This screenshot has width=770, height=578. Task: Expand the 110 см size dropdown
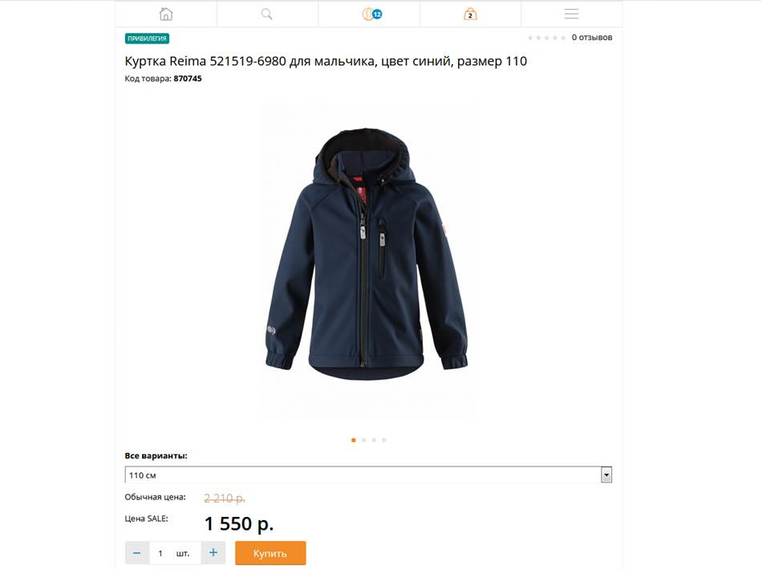(368, 475)
